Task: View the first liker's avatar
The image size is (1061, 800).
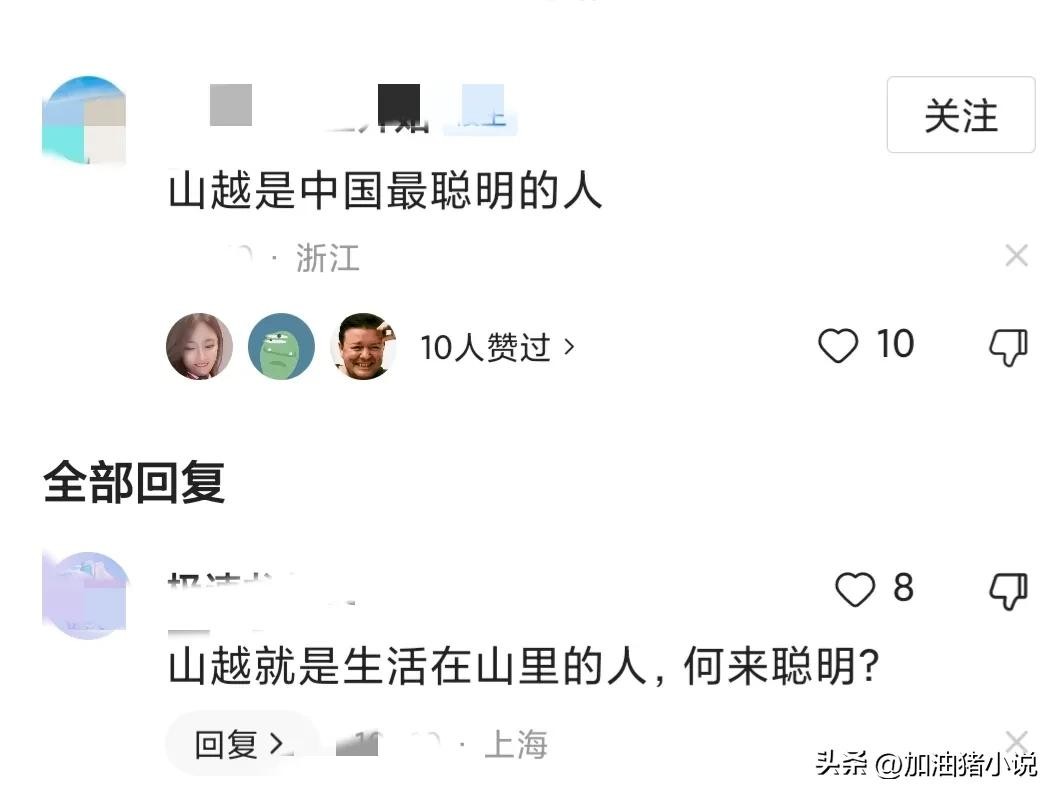Action: tap(199, 347)
